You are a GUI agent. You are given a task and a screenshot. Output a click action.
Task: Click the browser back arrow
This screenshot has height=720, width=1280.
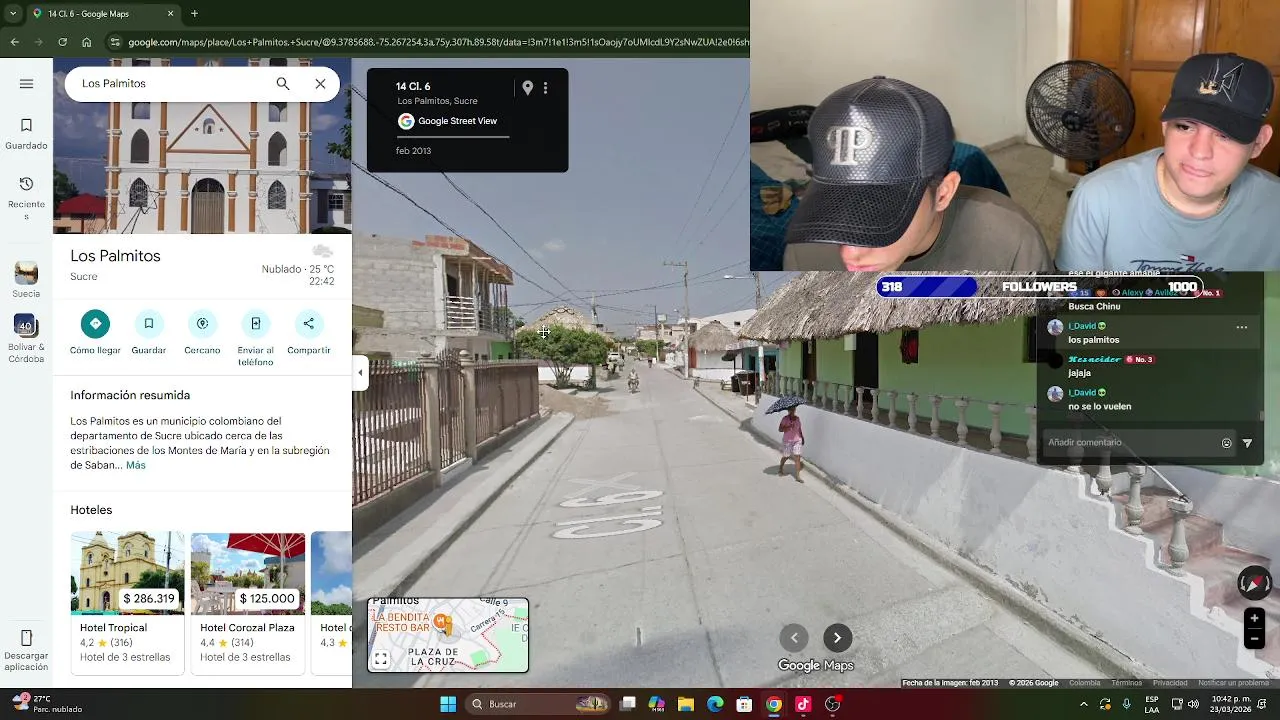[x=14, y=42]
